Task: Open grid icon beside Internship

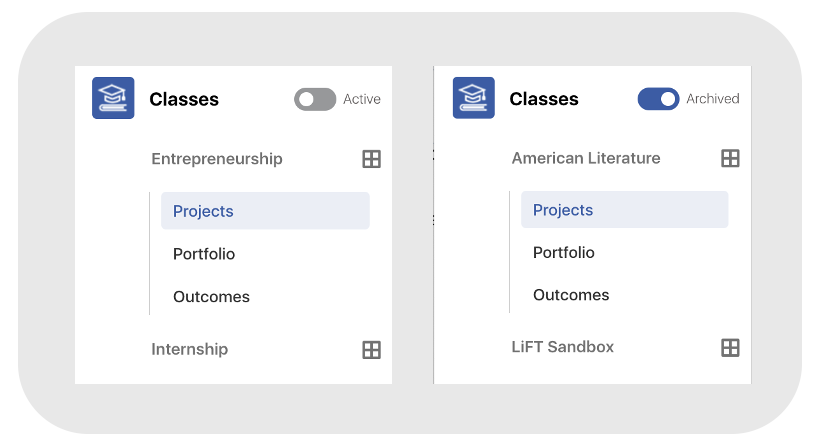Action: [372, 350]
